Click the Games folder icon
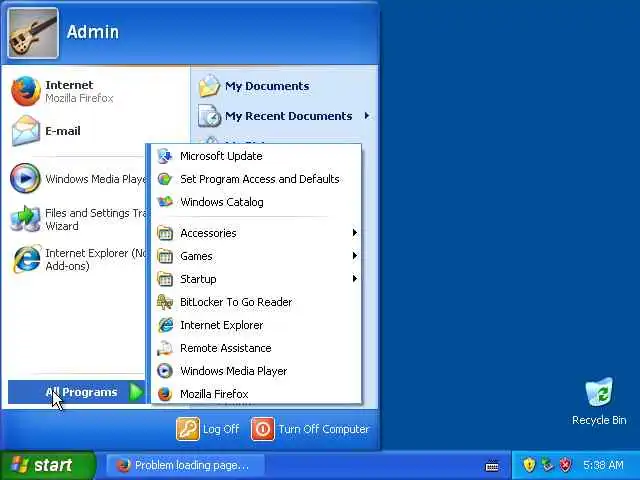The height and width of the screenshot is (480, 640). click(165, 256)
